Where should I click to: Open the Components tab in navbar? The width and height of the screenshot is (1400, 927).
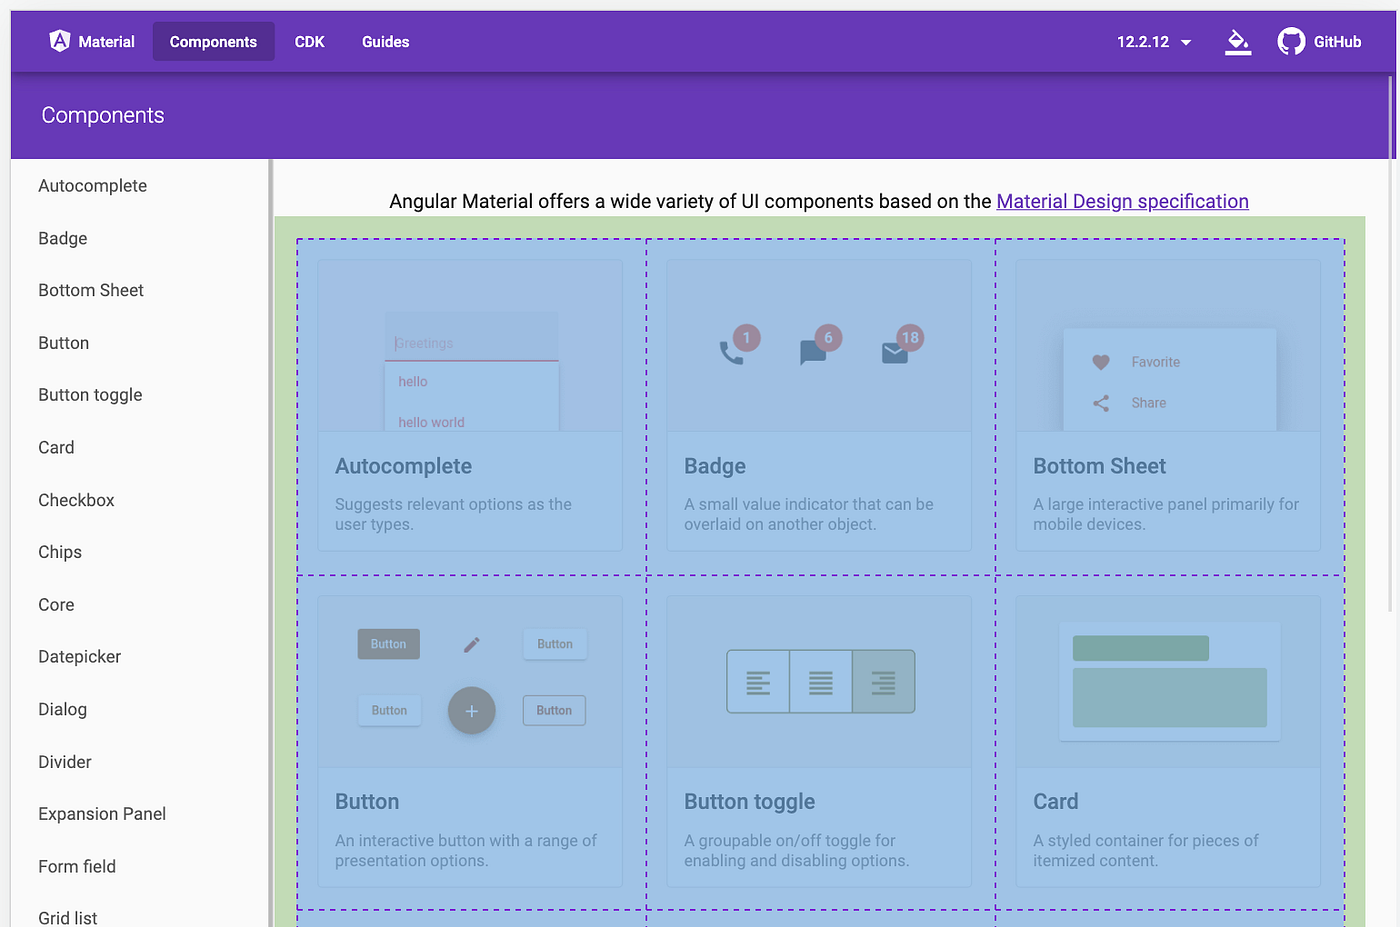click(213, 42)
